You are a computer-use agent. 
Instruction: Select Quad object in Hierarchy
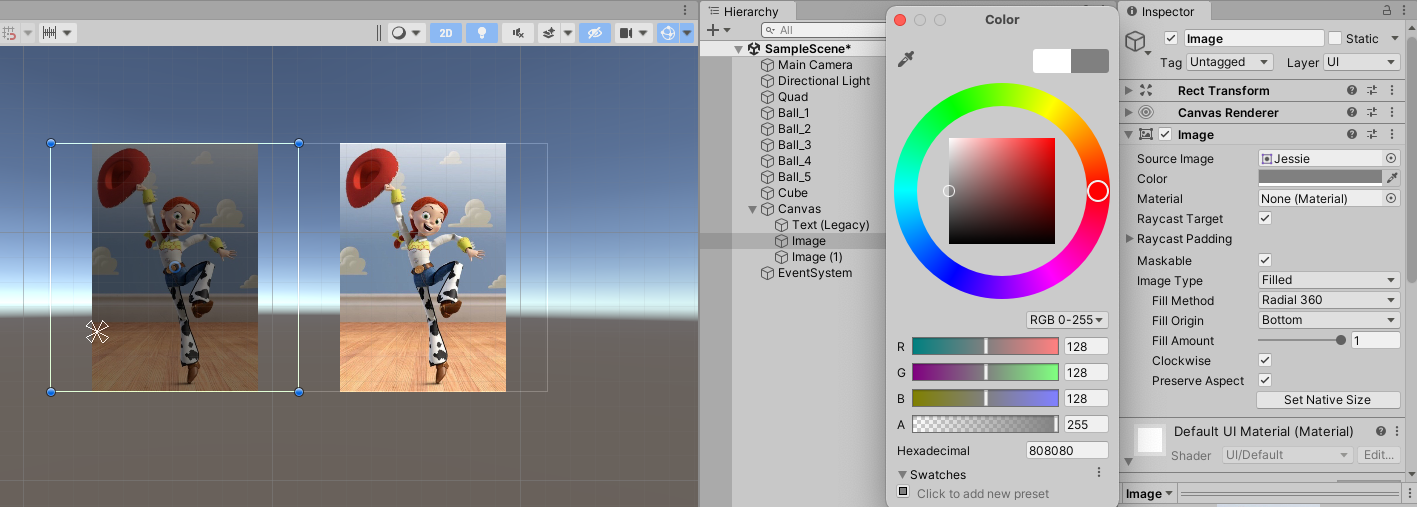[x=793, y=97]
